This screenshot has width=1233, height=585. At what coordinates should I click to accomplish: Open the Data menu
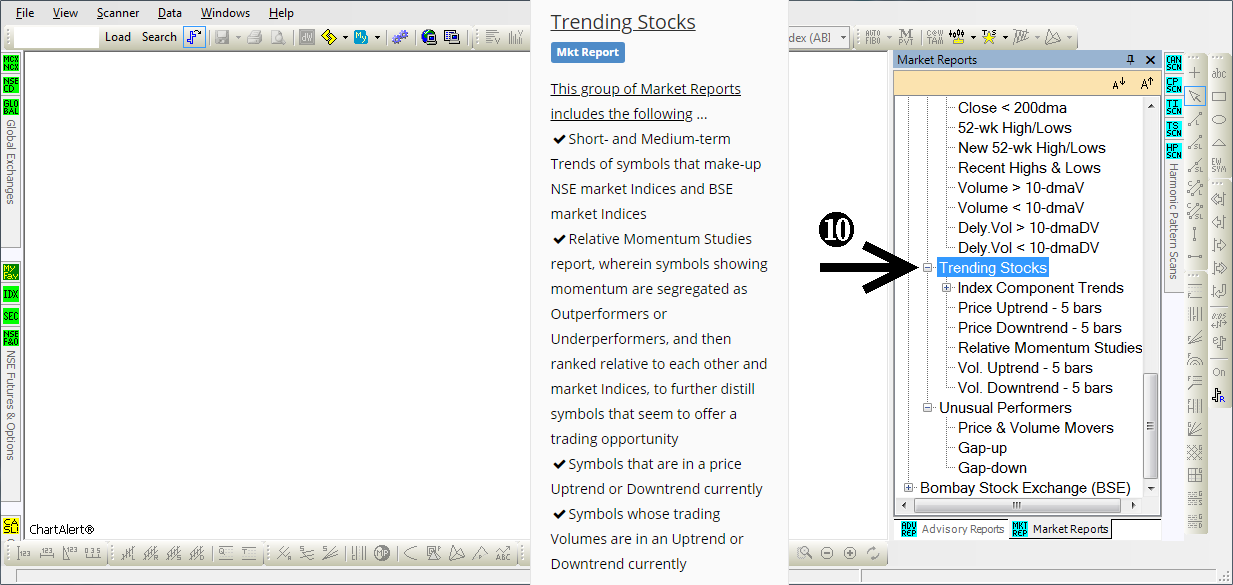click(170, 13)
